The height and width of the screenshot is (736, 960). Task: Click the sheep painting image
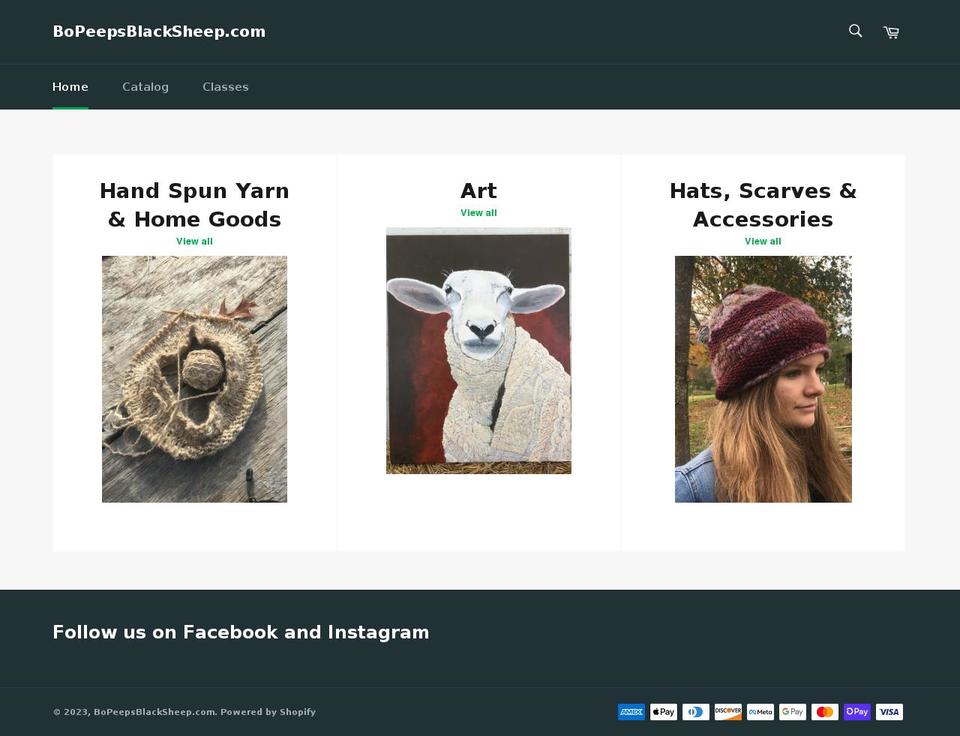click(x=479, y=351)
